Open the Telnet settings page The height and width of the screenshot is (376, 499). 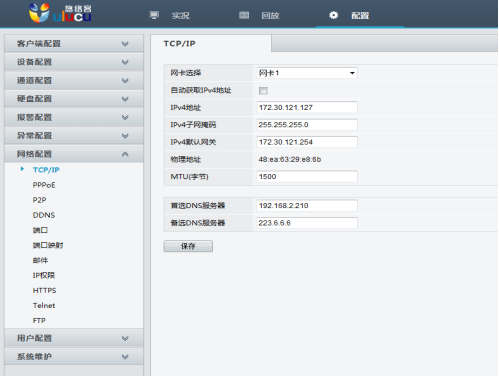click(44, 305)
